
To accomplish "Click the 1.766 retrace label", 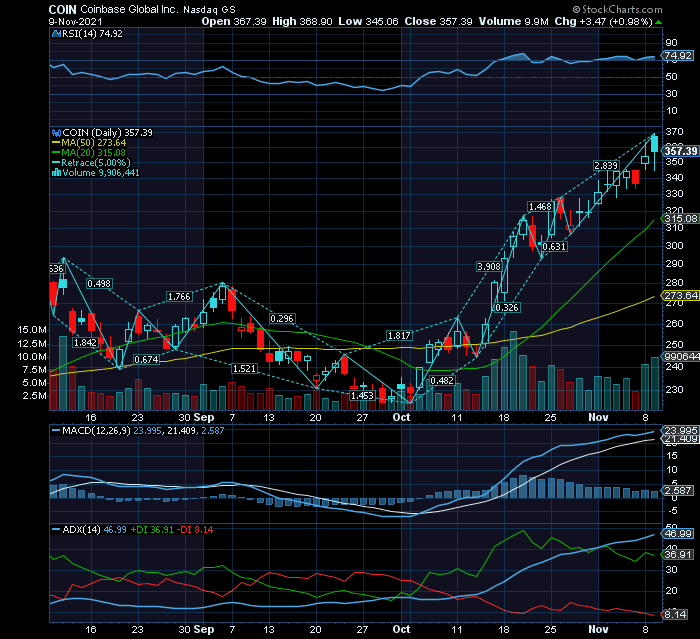I will [179, 297].
